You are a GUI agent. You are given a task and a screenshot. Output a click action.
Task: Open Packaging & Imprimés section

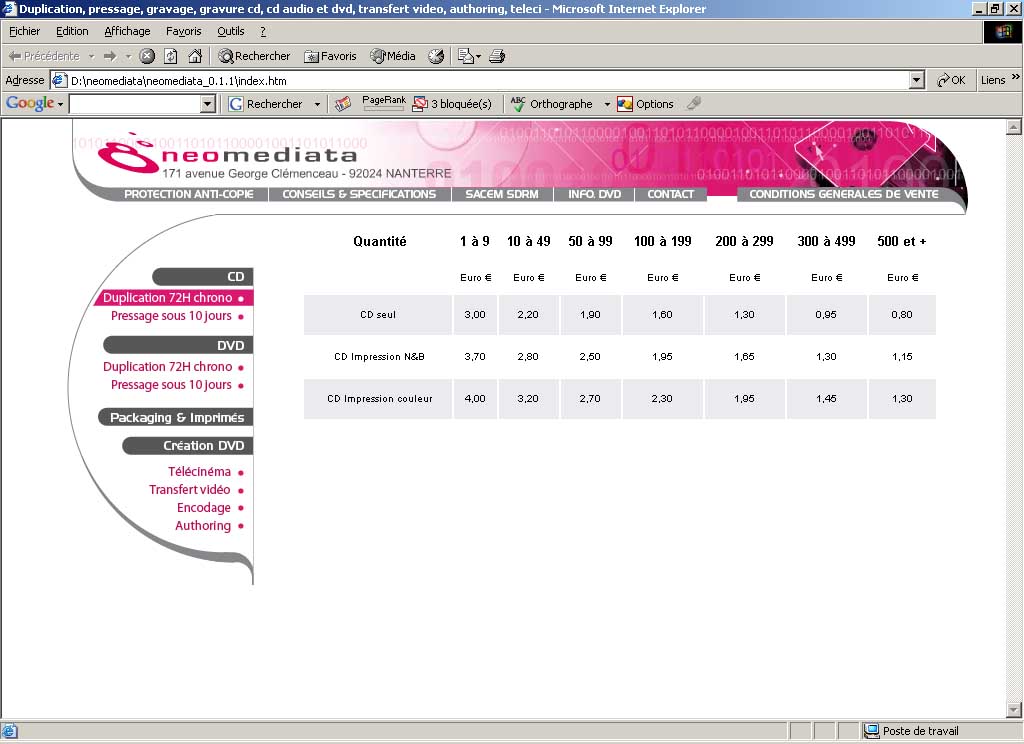(176, 417)
